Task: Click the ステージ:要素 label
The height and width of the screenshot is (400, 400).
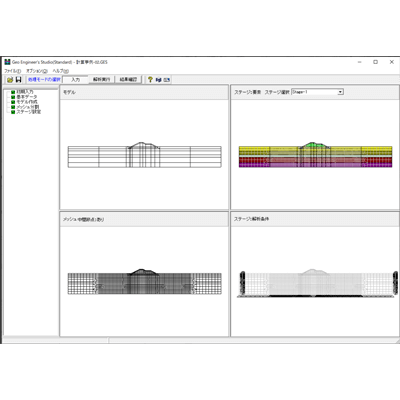Action: [247, 92]
